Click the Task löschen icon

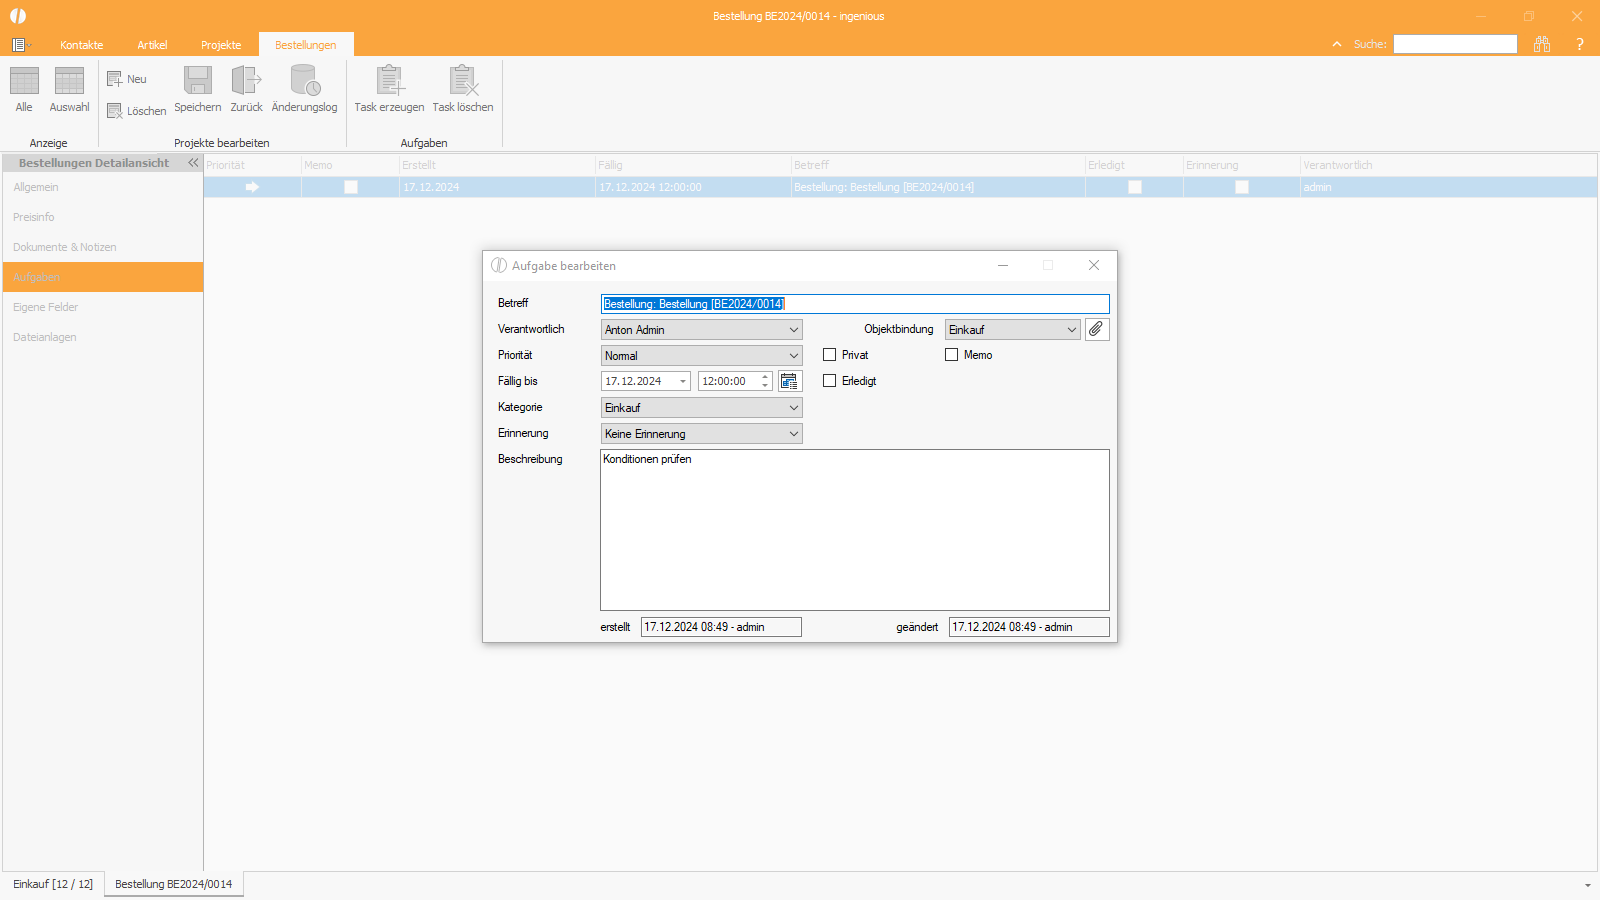(463, 81)
